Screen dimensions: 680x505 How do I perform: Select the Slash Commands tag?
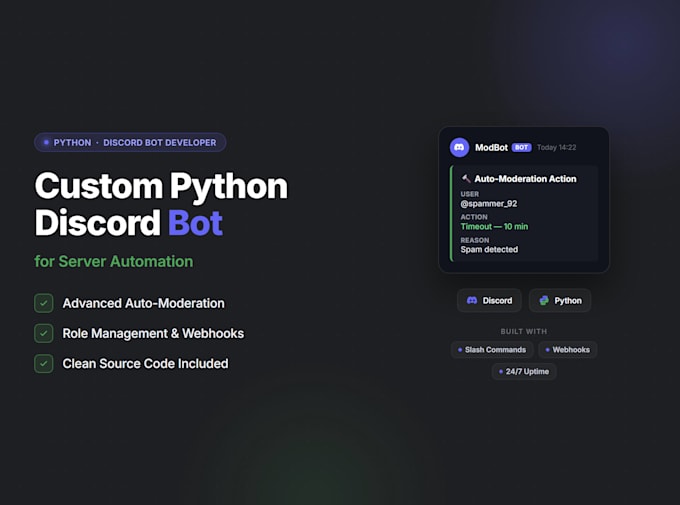click(x=492, y=350)
